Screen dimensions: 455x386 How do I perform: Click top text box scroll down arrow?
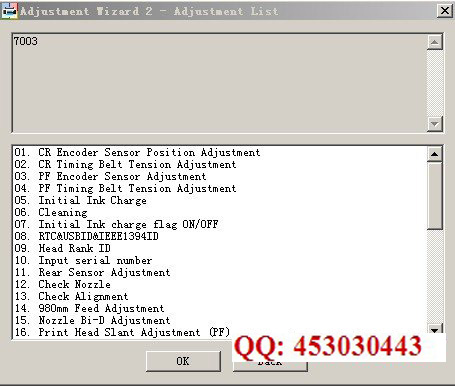tap(434, 124)
